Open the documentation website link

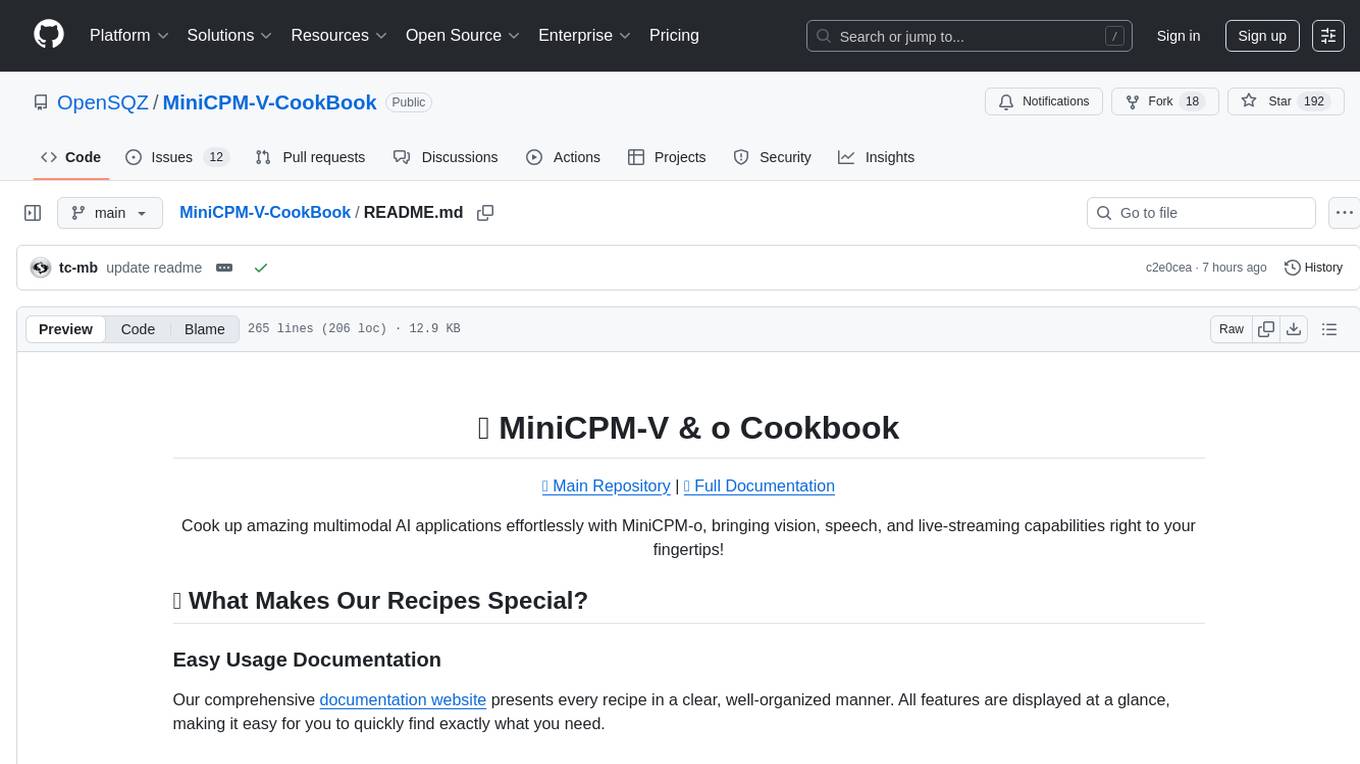[403, 700]
